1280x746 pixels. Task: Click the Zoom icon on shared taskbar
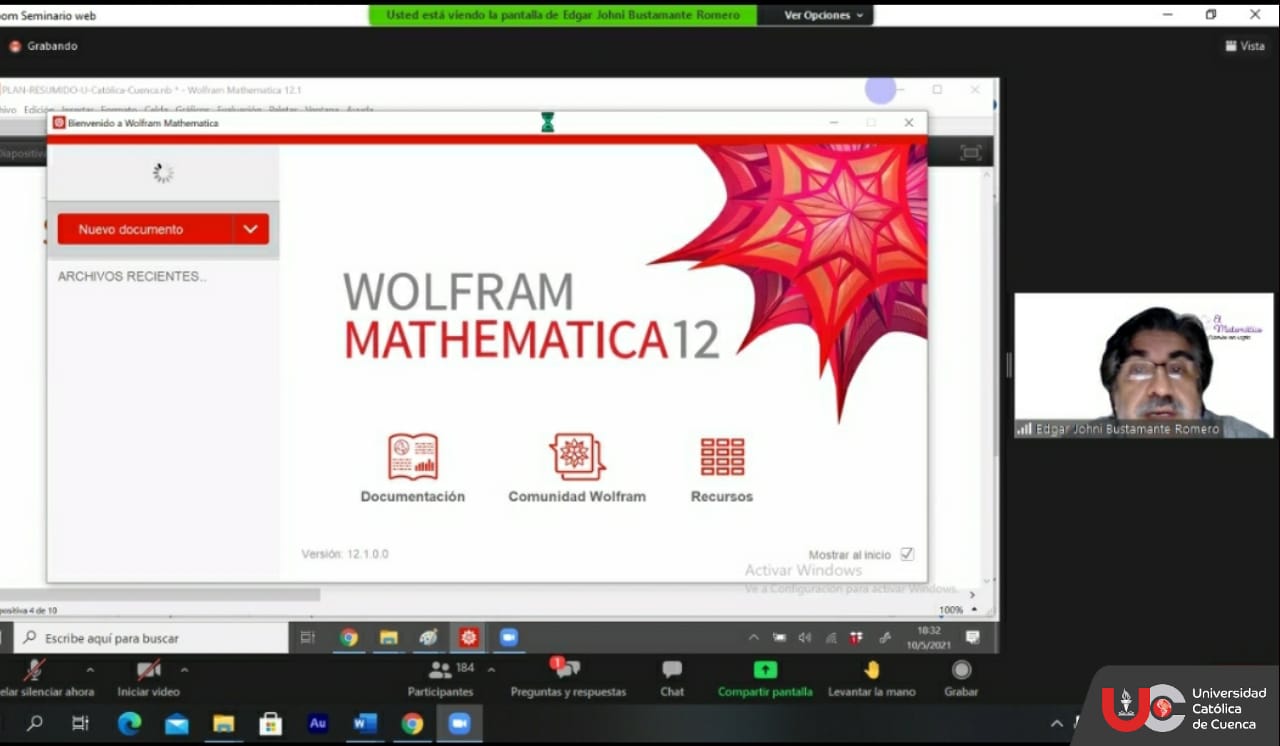[509, 638]
